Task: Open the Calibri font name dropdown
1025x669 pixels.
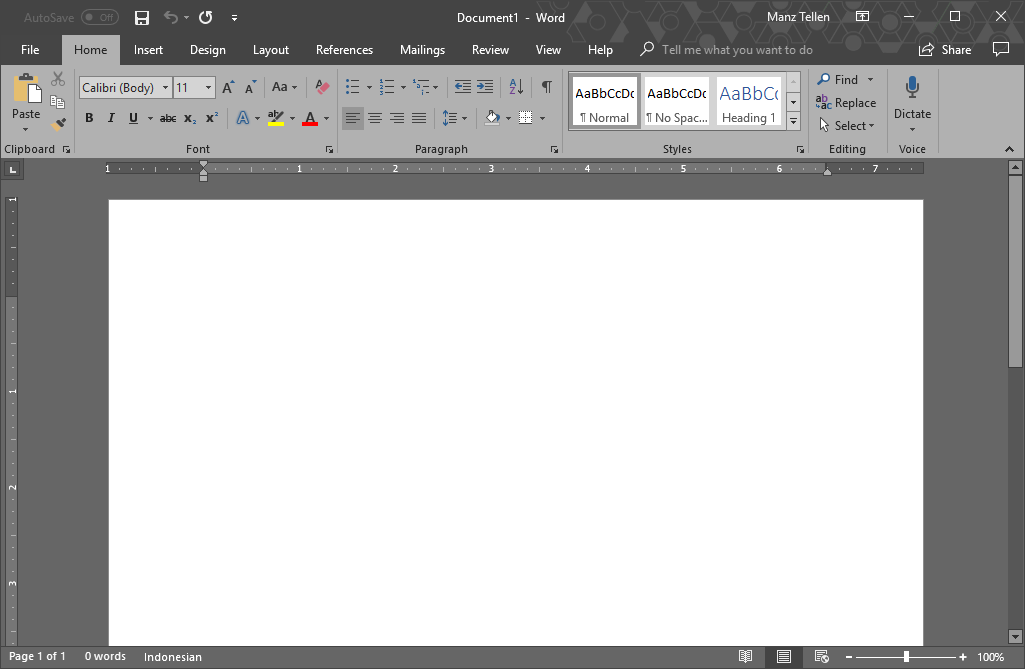Action: [x=166, y=88]
